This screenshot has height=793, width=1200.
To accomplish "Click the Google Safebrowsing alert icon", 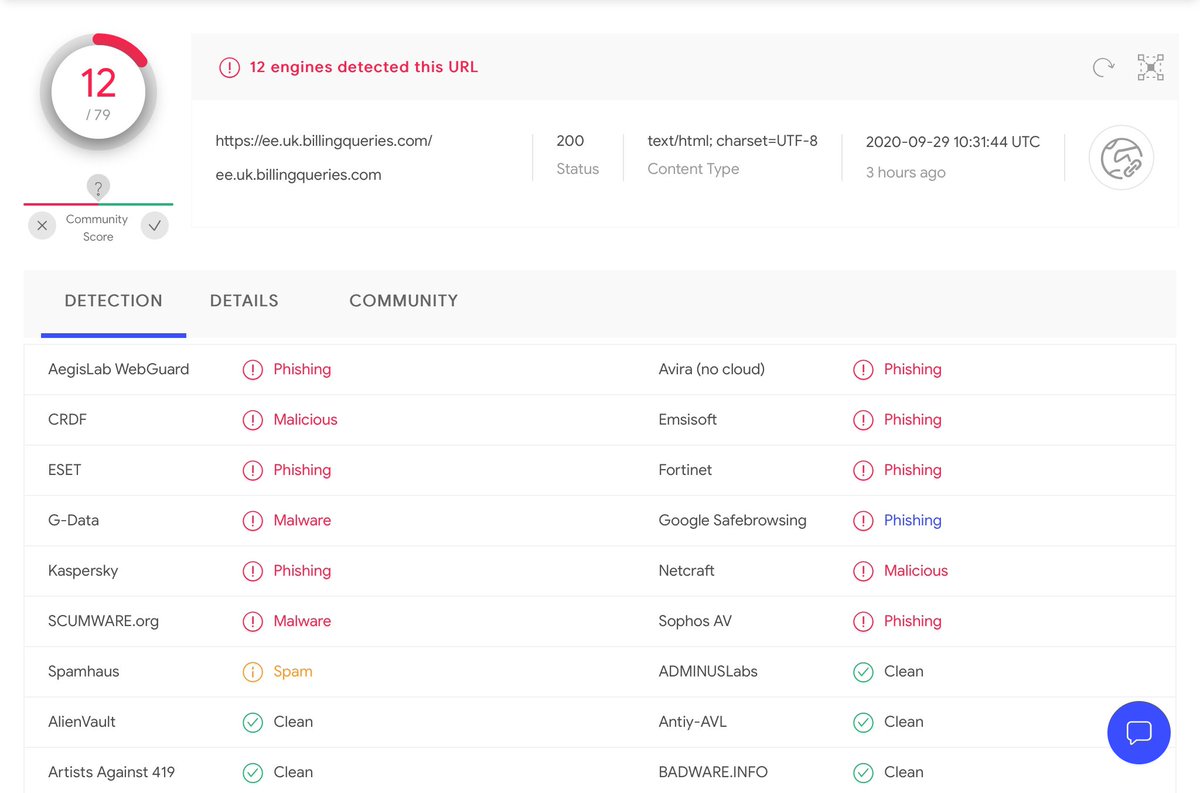I will pos(863,521).
